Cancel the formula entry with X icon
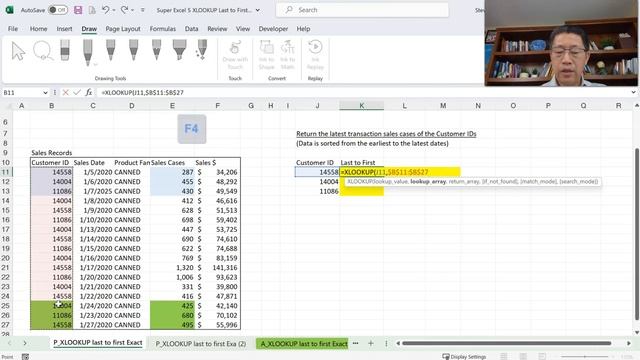Screen dimensions: 640x360 pos(65,93)
